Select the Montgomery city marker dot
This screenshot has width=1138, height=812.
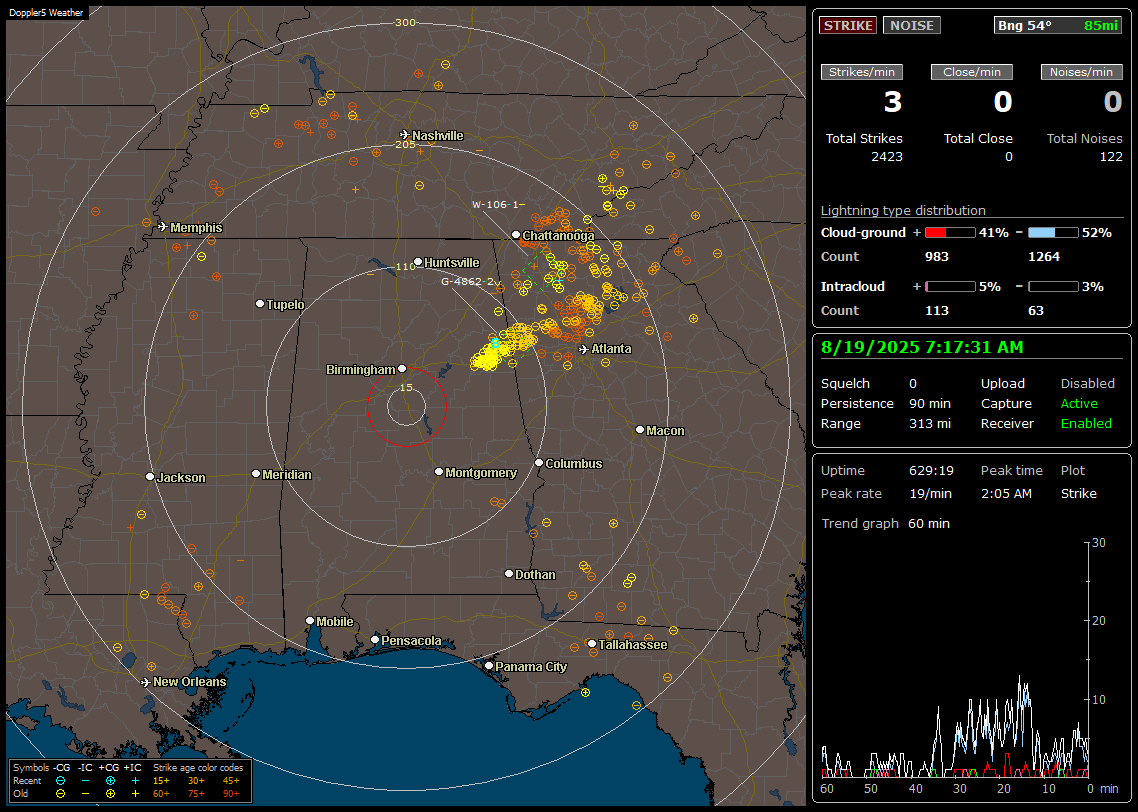click(x=439, y=472)
